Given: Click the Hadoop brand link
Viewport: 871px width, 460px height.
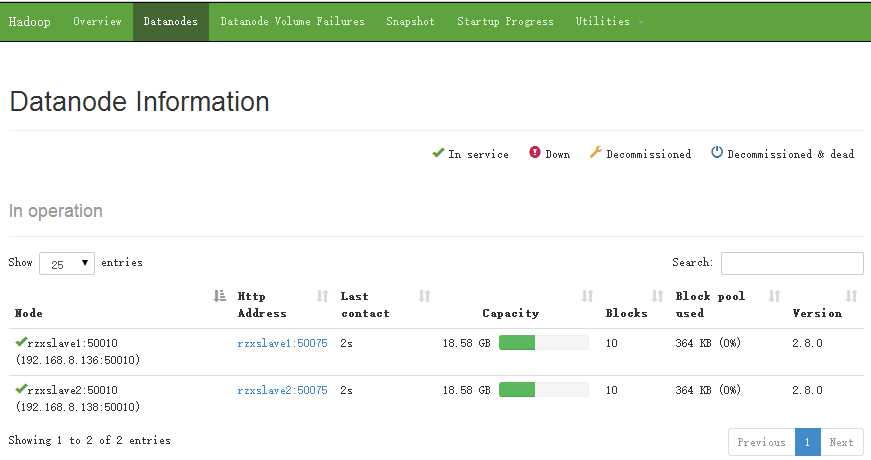Looking at the screenshot, I should click(29, 22).
